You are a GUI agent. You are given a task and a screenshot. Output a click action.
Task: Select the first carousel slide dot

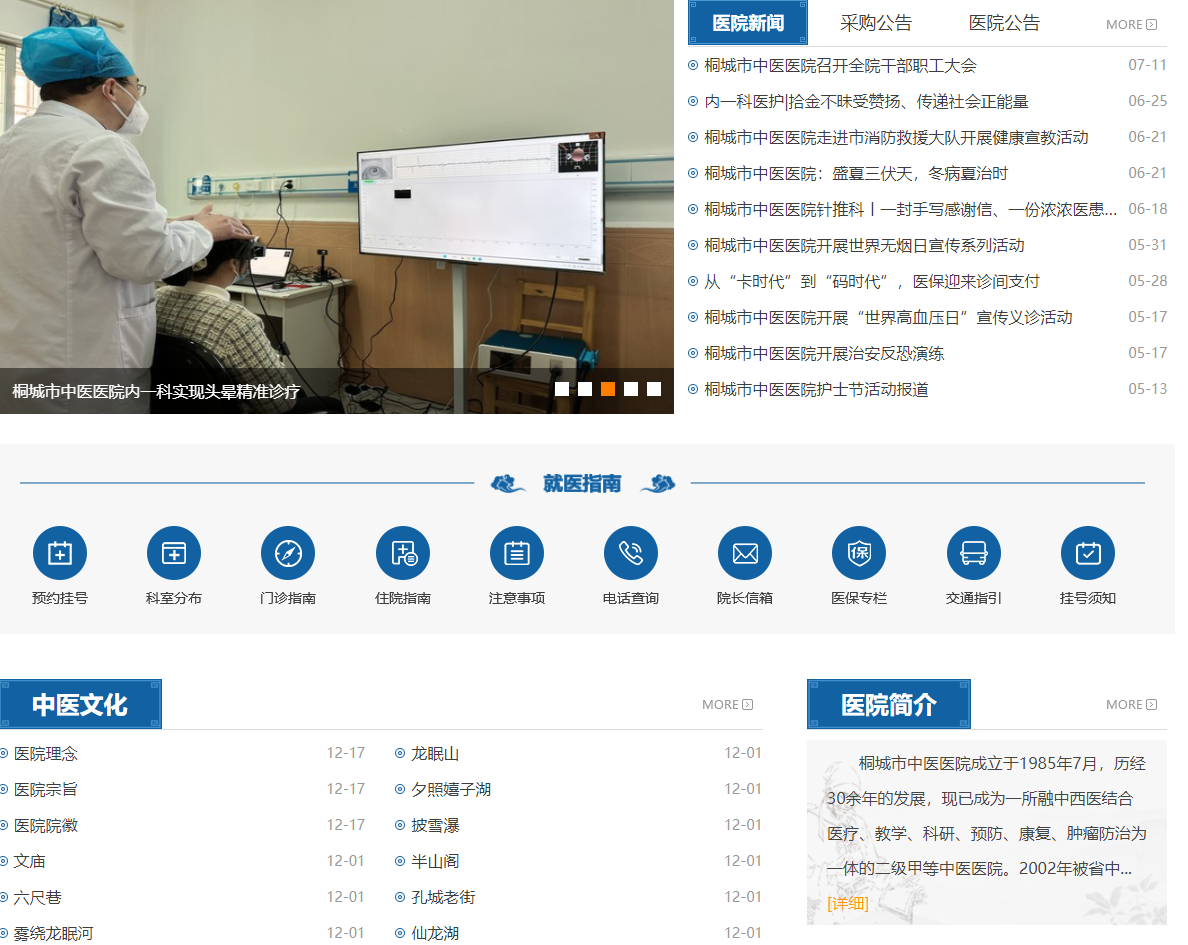(x=562, y=389)
